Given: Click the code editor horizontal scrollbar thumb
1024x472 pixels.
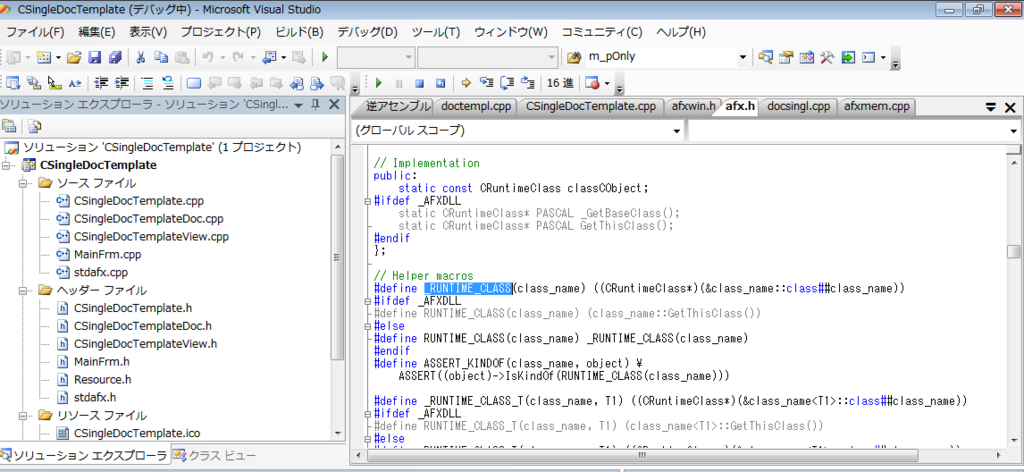Looking at the screenshot, I should tap(641, 454).
